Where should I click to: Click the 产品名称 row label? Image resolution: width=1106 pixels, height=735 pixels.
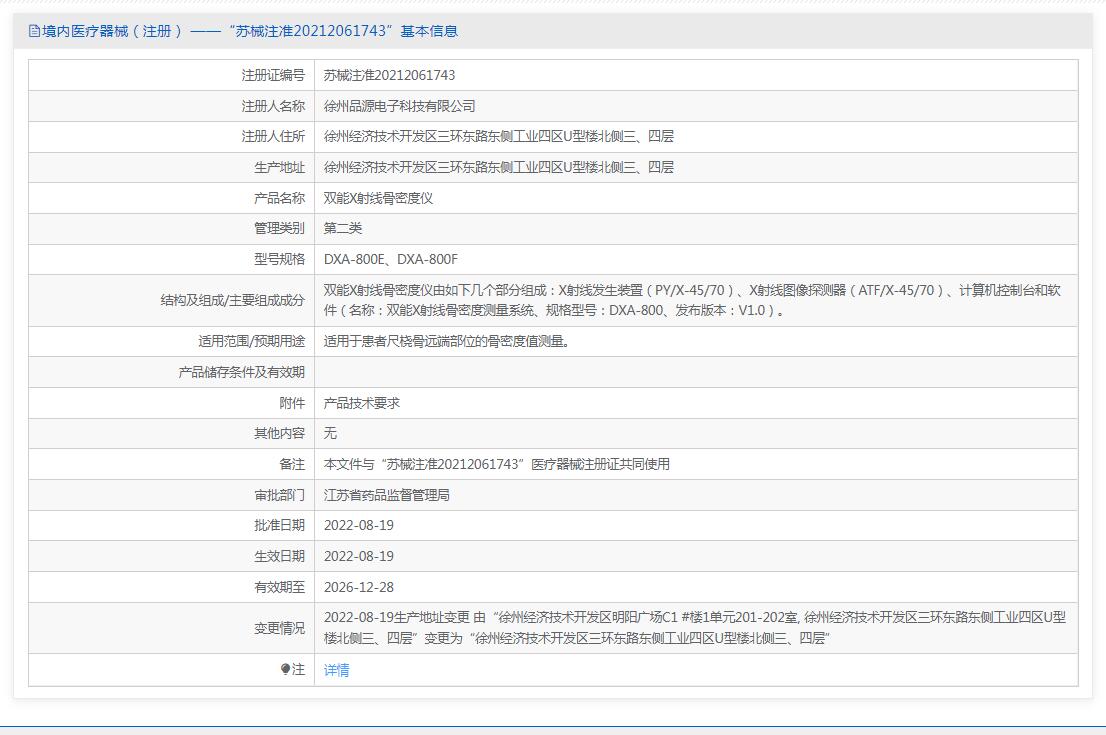pos(279,198)
